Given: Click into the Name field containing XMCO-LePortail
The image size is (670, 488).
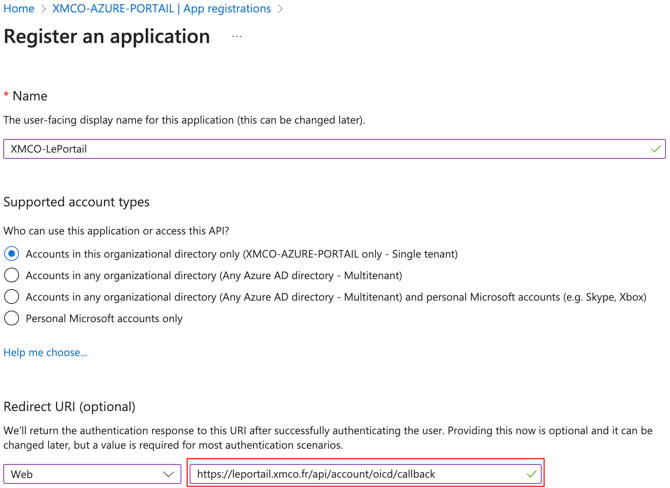Looking at the screenshot, I should click(320, 149).
